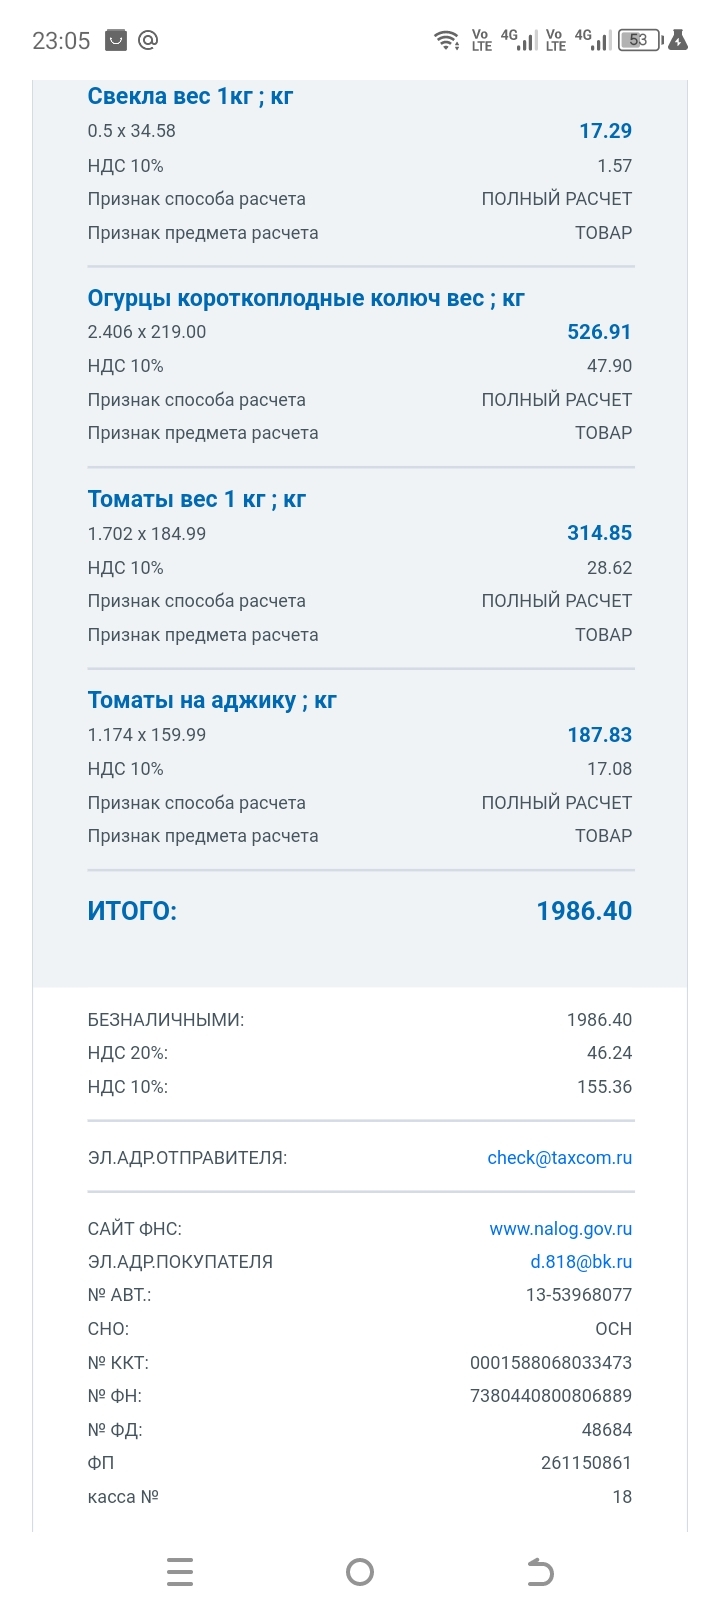Select the Томаты на аджику item heading
This screenshot has height=1612, width=720.
pyautogui.click(x=212, y=700)
